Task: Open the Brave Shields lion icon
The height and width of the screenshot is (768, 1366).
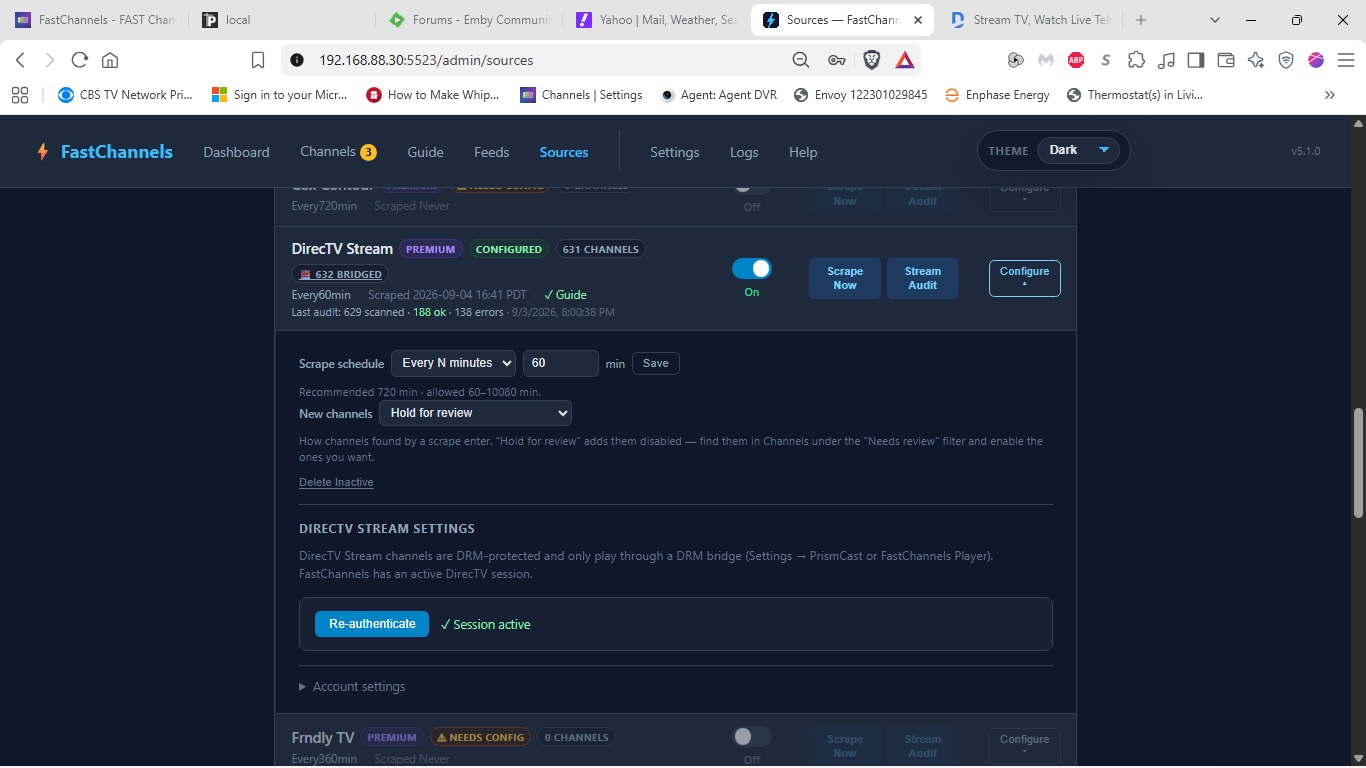Action: (x=871, y=60)
